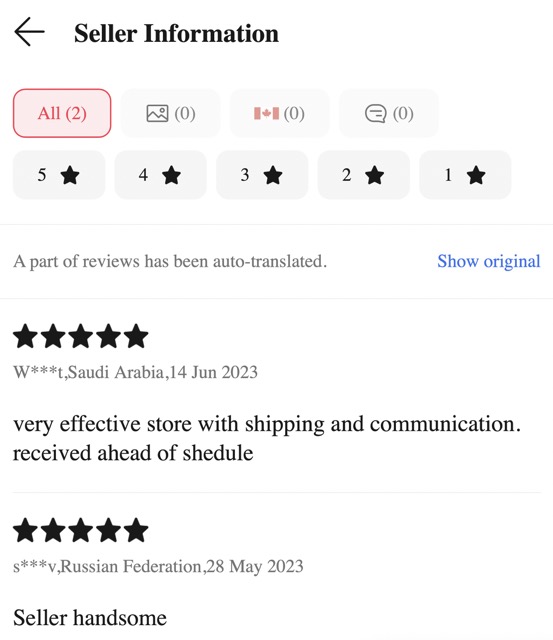Filter by the 1 star rating
The image size is (553, 640).
[x=465, y=175]
